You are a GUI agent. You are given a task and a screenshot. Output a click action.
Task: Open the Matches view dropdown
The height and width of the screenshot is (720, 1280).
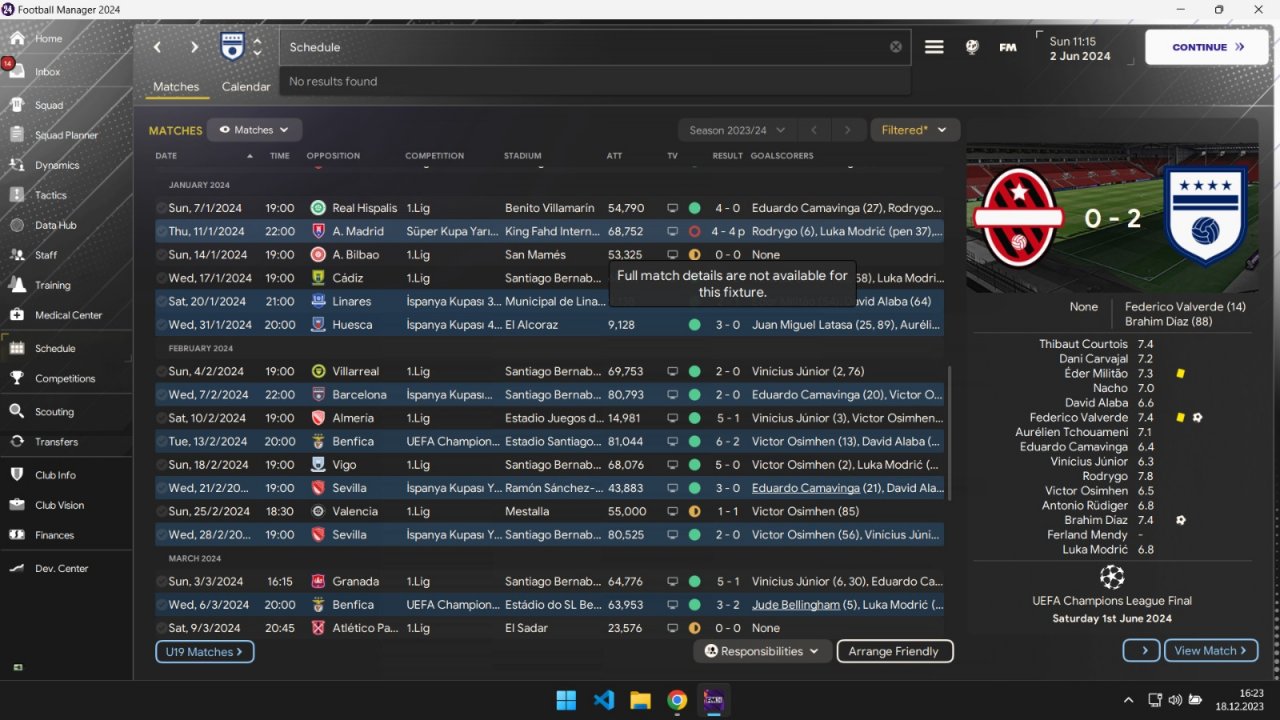[x=254, y=130]
